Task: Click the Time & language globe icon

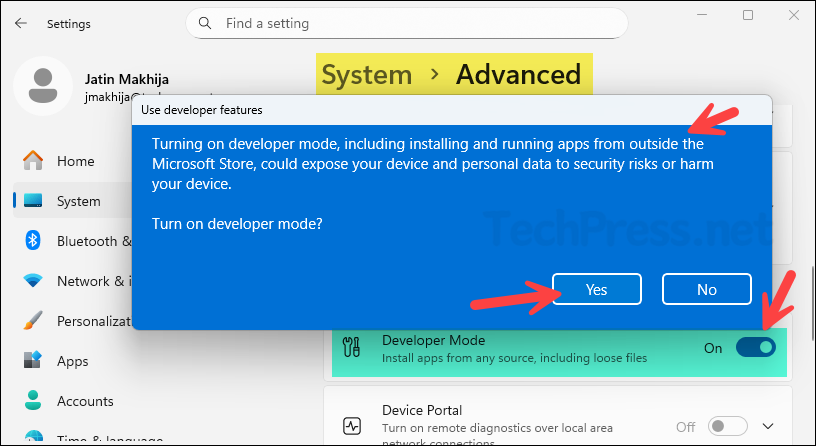Action: [x=34, y=437]
